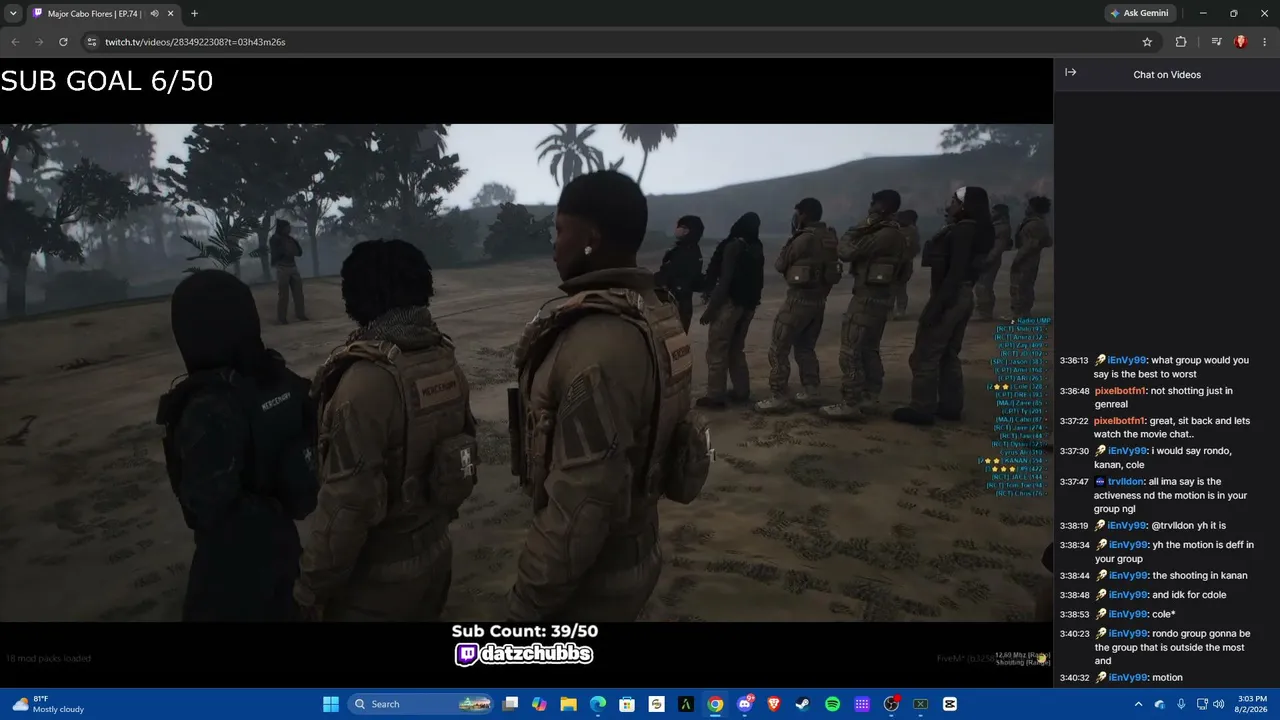Screen dimensions: 1280x720
Task: Show hidden system tray icons
Action: pyautogui.click(x=1138, y=704)
